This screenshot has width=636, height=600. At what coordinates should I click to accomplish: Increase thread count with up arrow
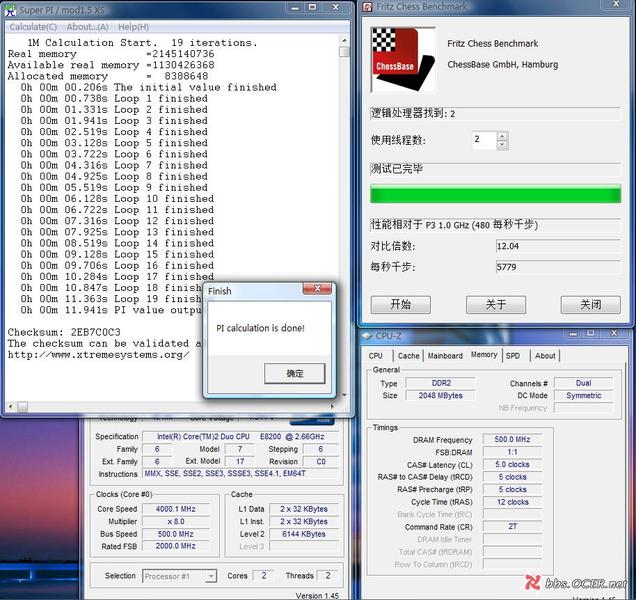(x=502, y=136)
